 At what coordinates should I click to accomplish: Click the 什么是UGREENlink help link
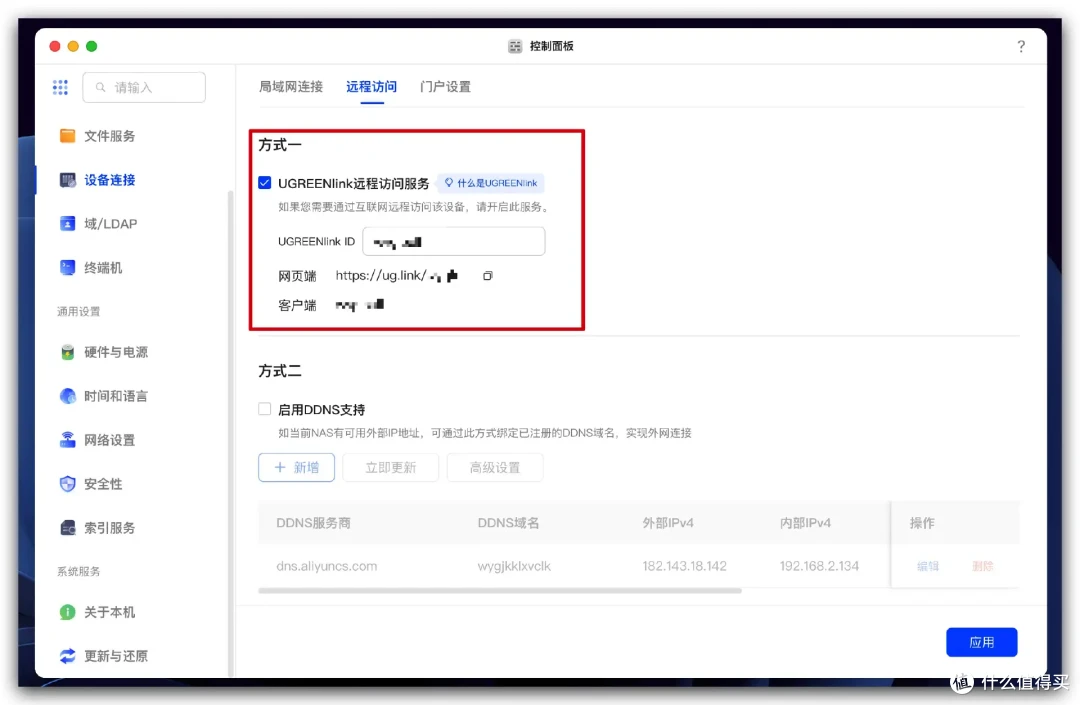pyautogui.click(x=491, y=183)
